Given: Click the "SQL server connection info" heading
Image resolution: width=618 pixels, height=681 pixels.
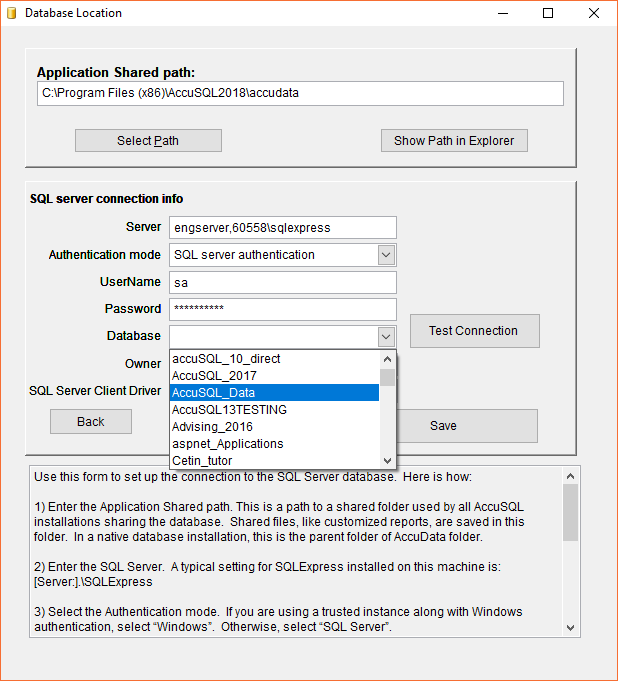Looking at the screenshot, I should tap(106, 199).
